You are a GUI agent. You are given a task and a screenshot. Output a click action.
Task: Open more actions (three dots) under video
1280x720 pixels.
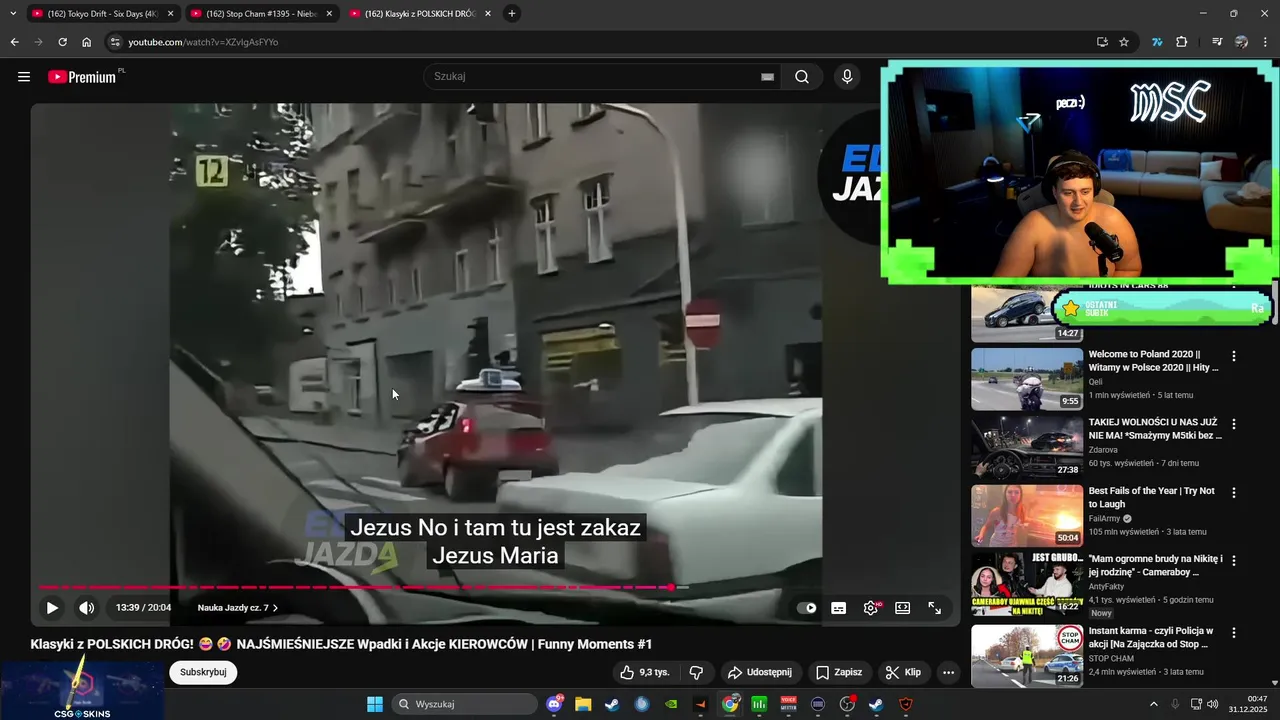coord(948,672)
